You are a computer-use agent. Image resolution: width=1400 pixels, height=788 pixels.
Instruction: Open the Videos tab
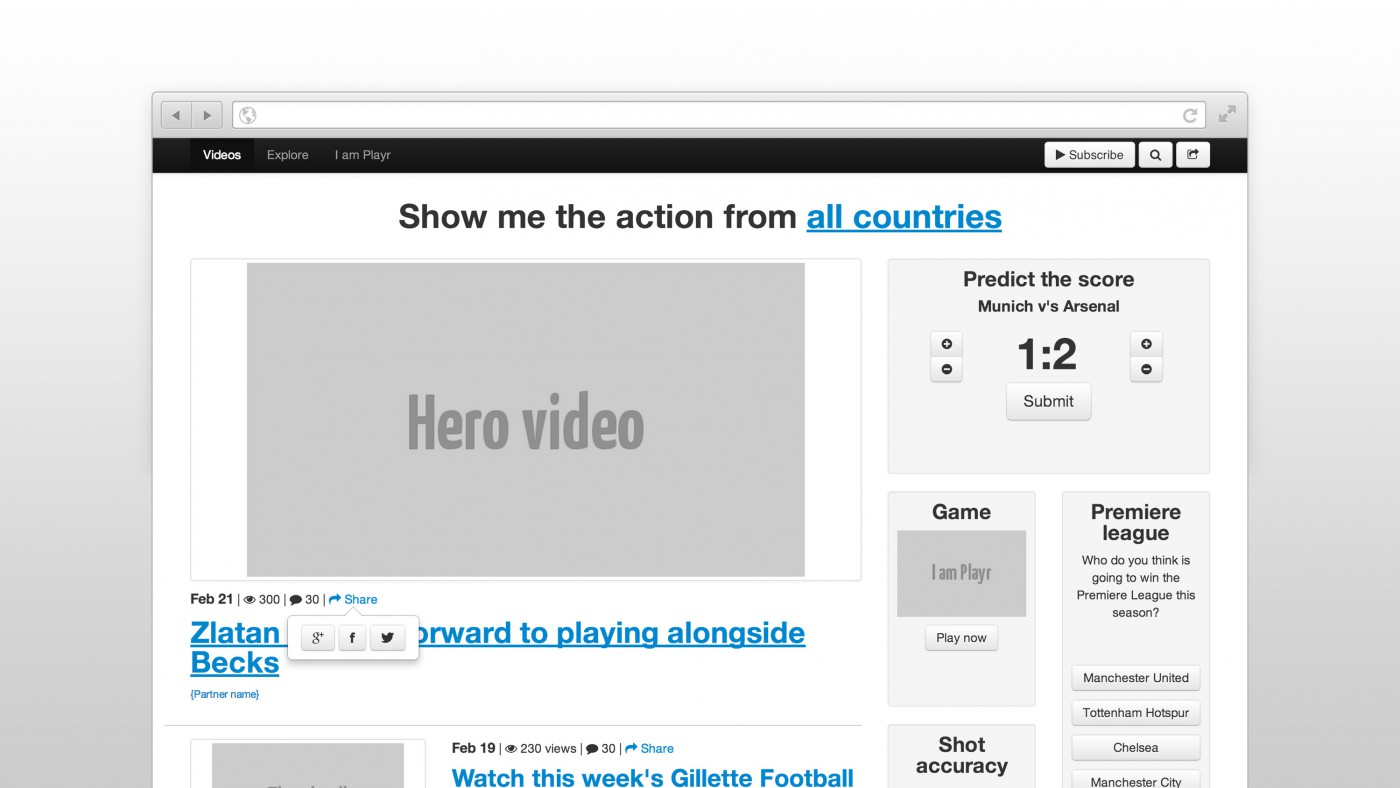tap(222, 155)
